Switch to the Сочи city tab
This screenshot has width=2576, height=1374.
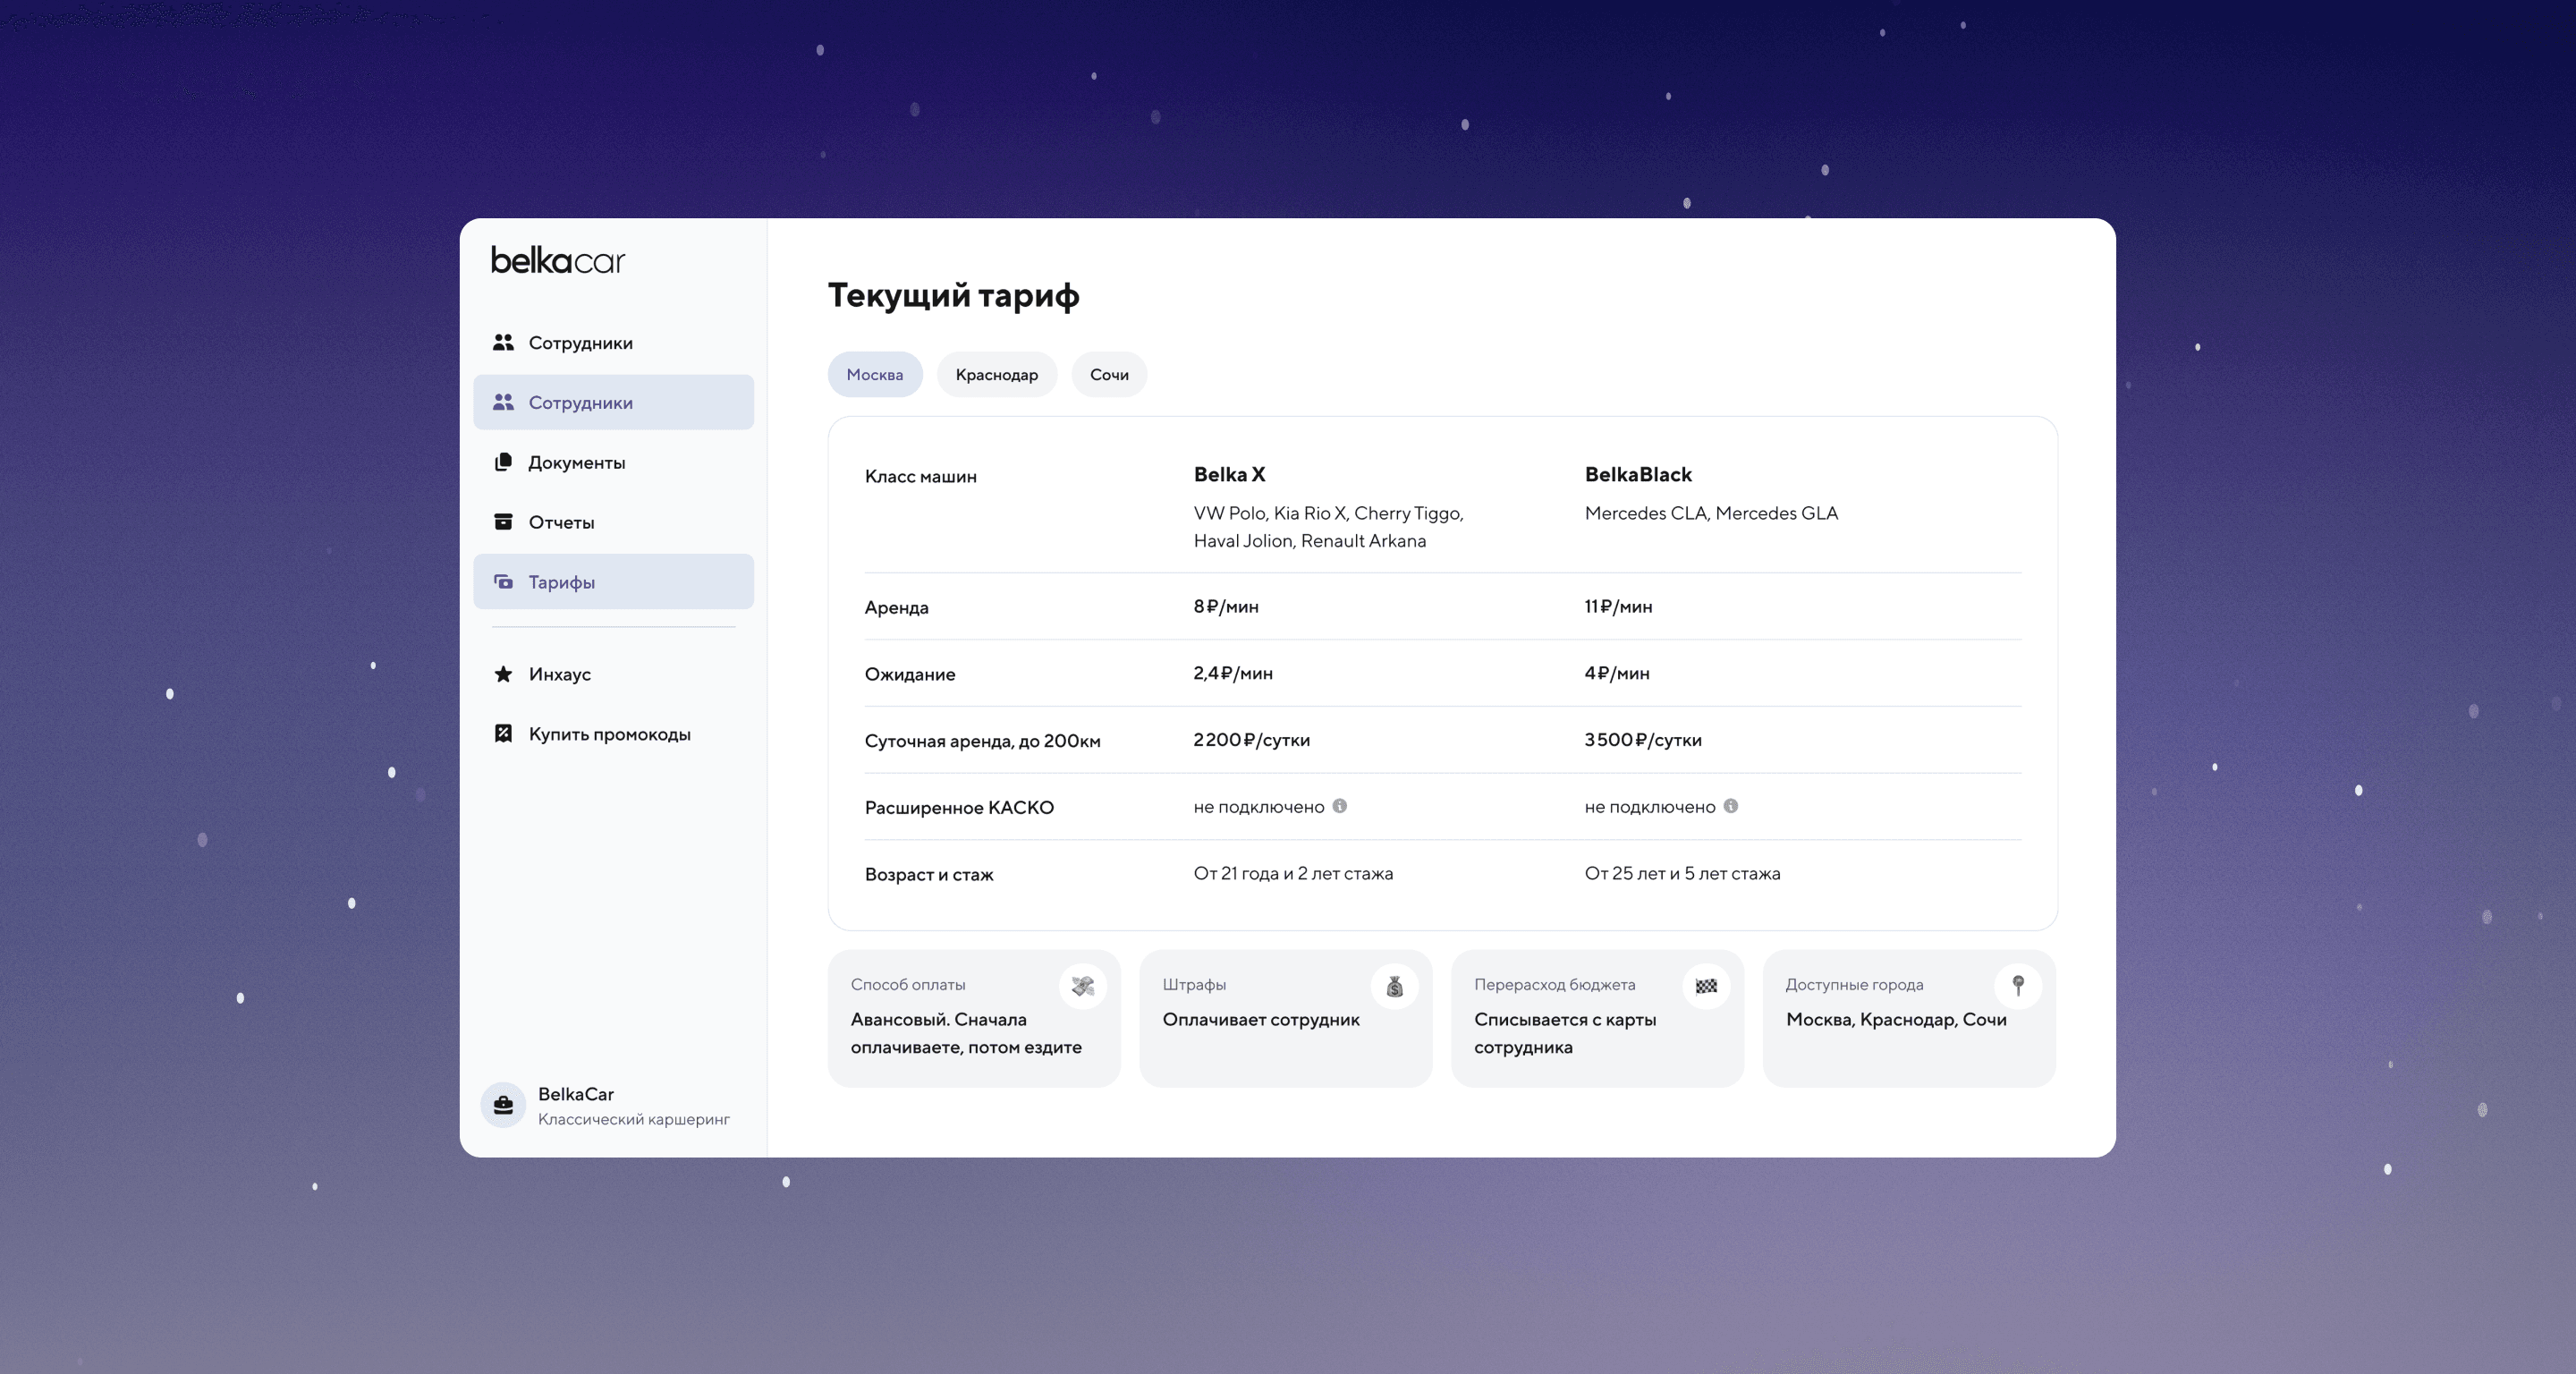click(x=1109, y=374)
